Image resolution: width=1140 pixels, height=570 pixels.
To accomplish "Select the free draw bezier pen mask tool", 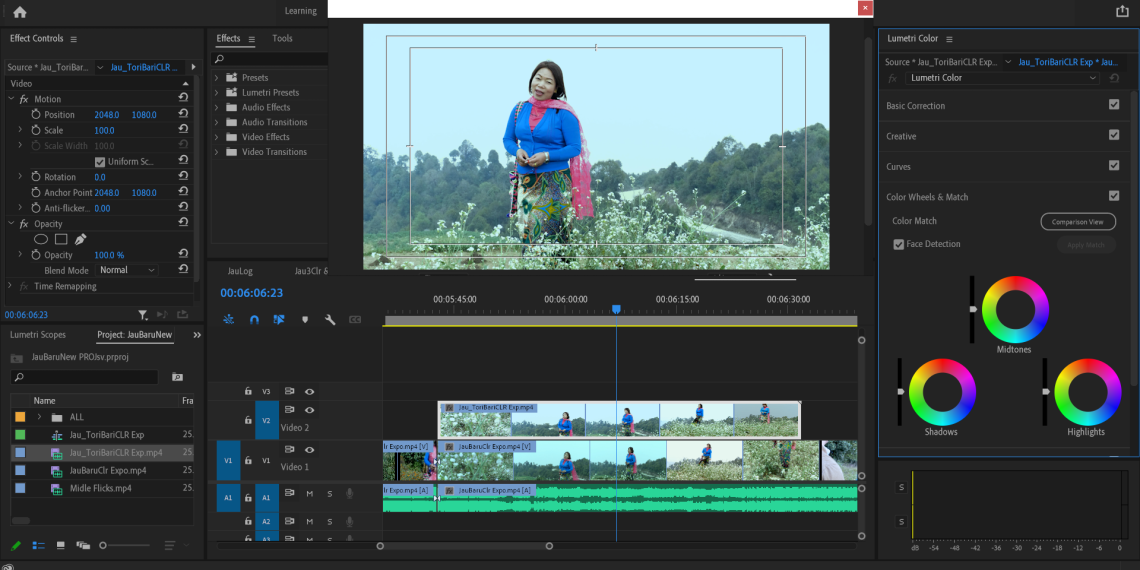I will (x=80, y=239).
